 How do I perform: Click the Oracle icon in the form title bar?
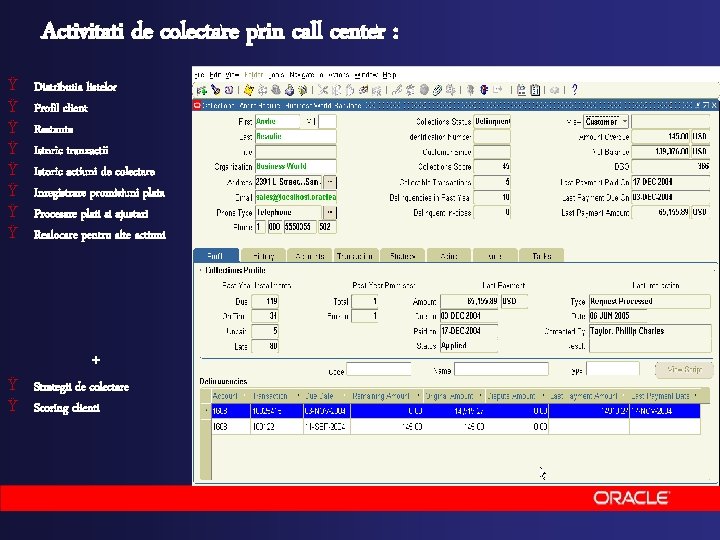tap(197, 105)
